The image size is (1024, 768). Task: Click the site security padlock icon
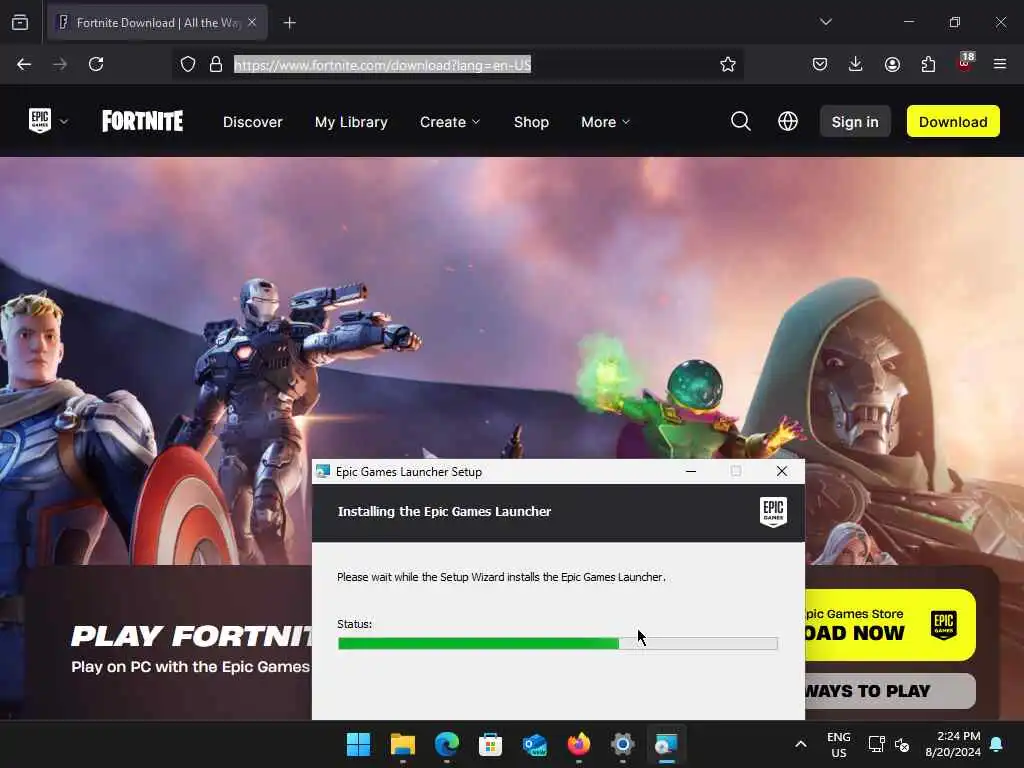pos(216,64)
